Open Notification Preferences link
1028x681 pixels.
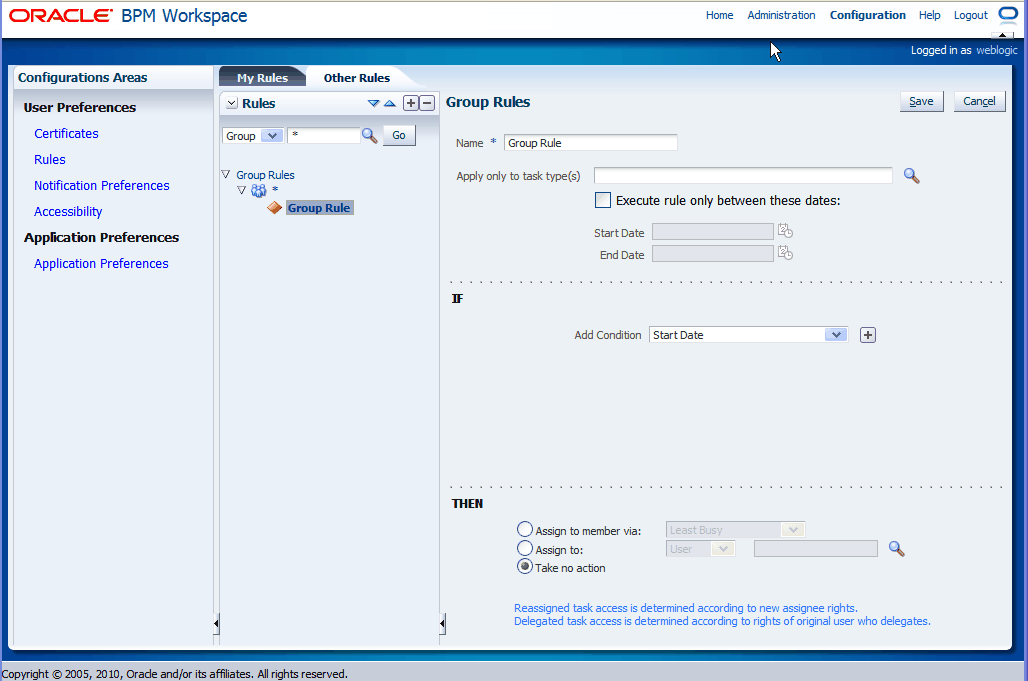coord(102,185)
